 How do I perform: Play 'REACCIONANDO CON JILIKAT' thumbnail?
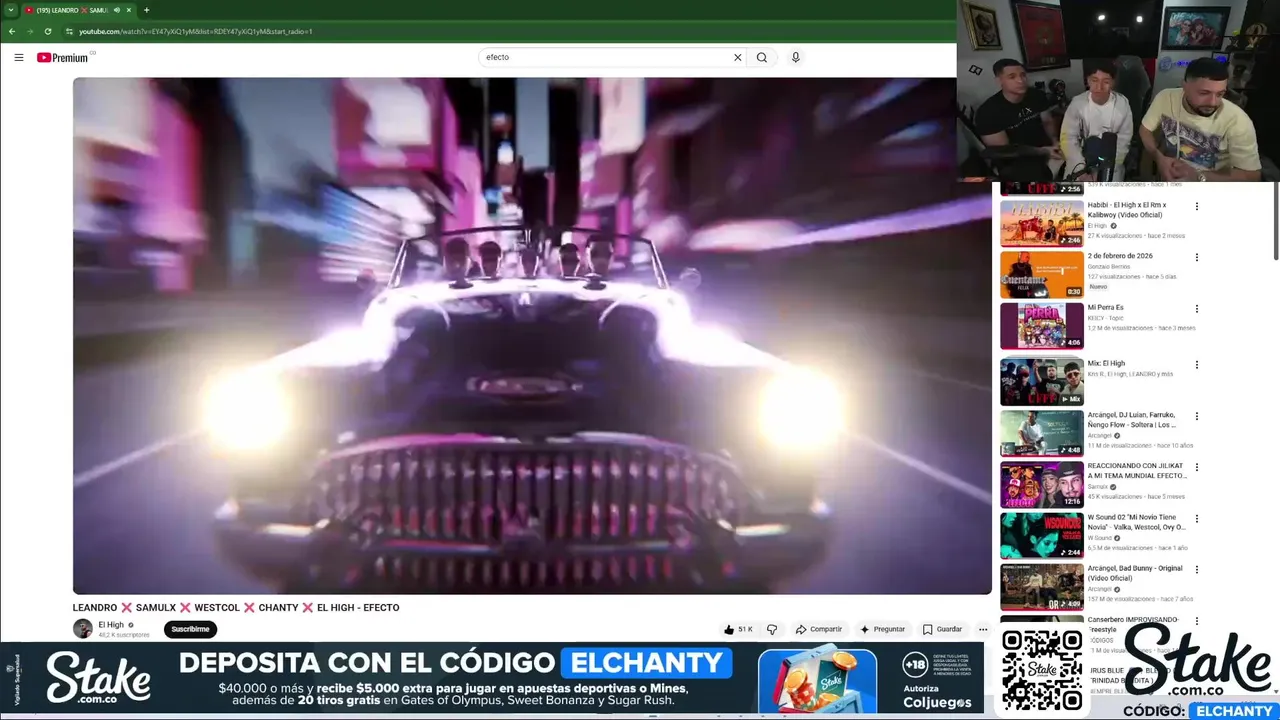[1042, 485]
